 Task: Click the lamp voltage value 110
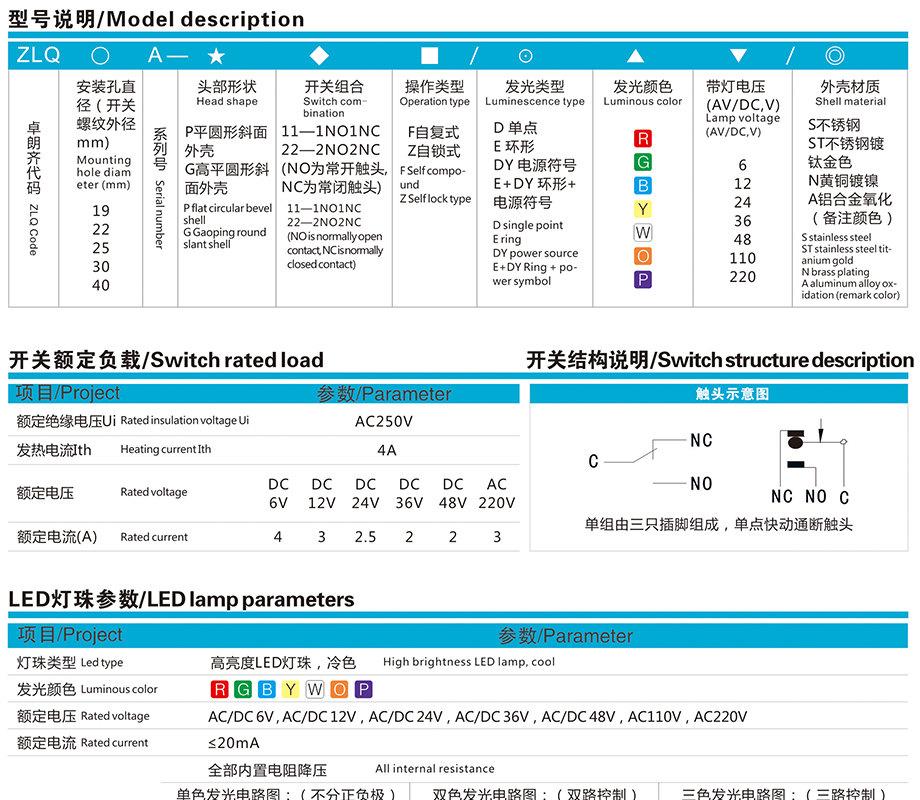click(743, 258)
